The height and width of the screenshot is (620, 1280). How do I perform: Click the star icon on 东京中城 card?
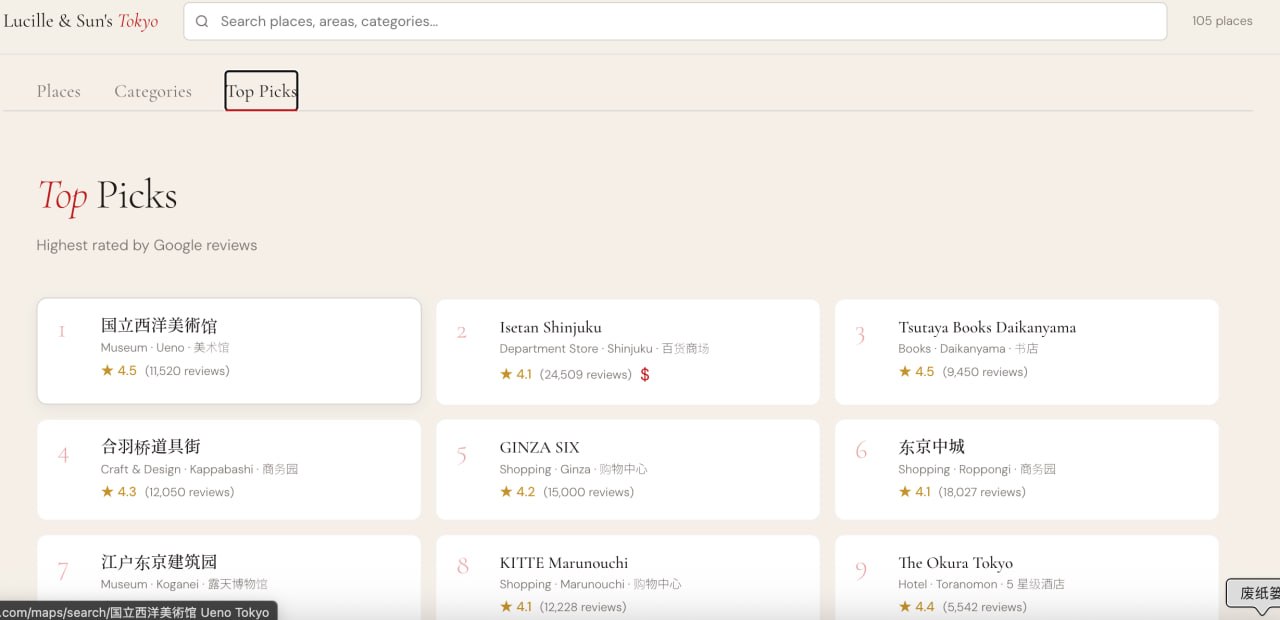tap(905, 492)
